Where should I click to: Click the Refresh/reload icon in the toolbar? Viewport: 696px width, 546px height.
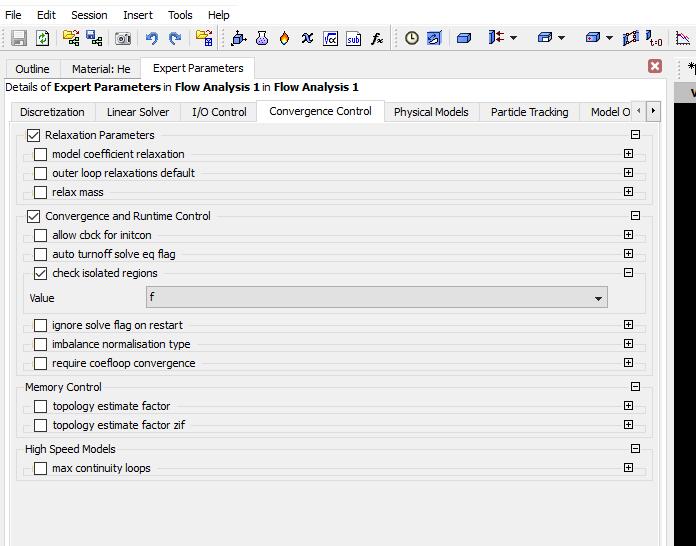tap(42, 38)
